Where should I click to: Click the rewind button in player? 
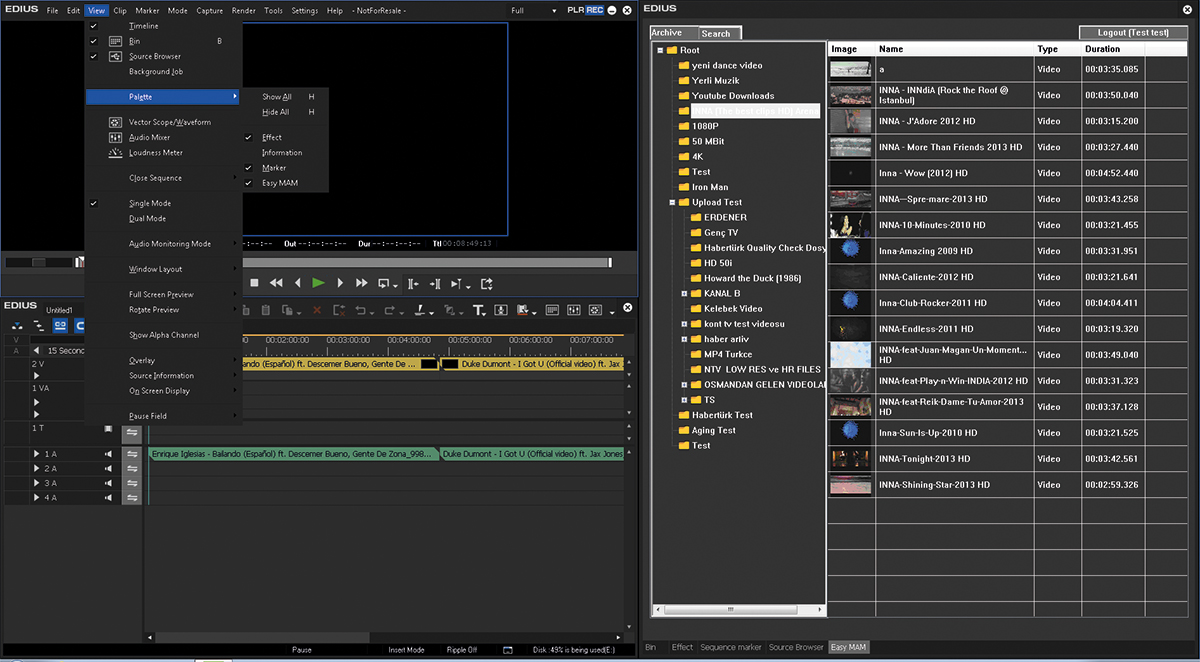click(x=276, y=284)
